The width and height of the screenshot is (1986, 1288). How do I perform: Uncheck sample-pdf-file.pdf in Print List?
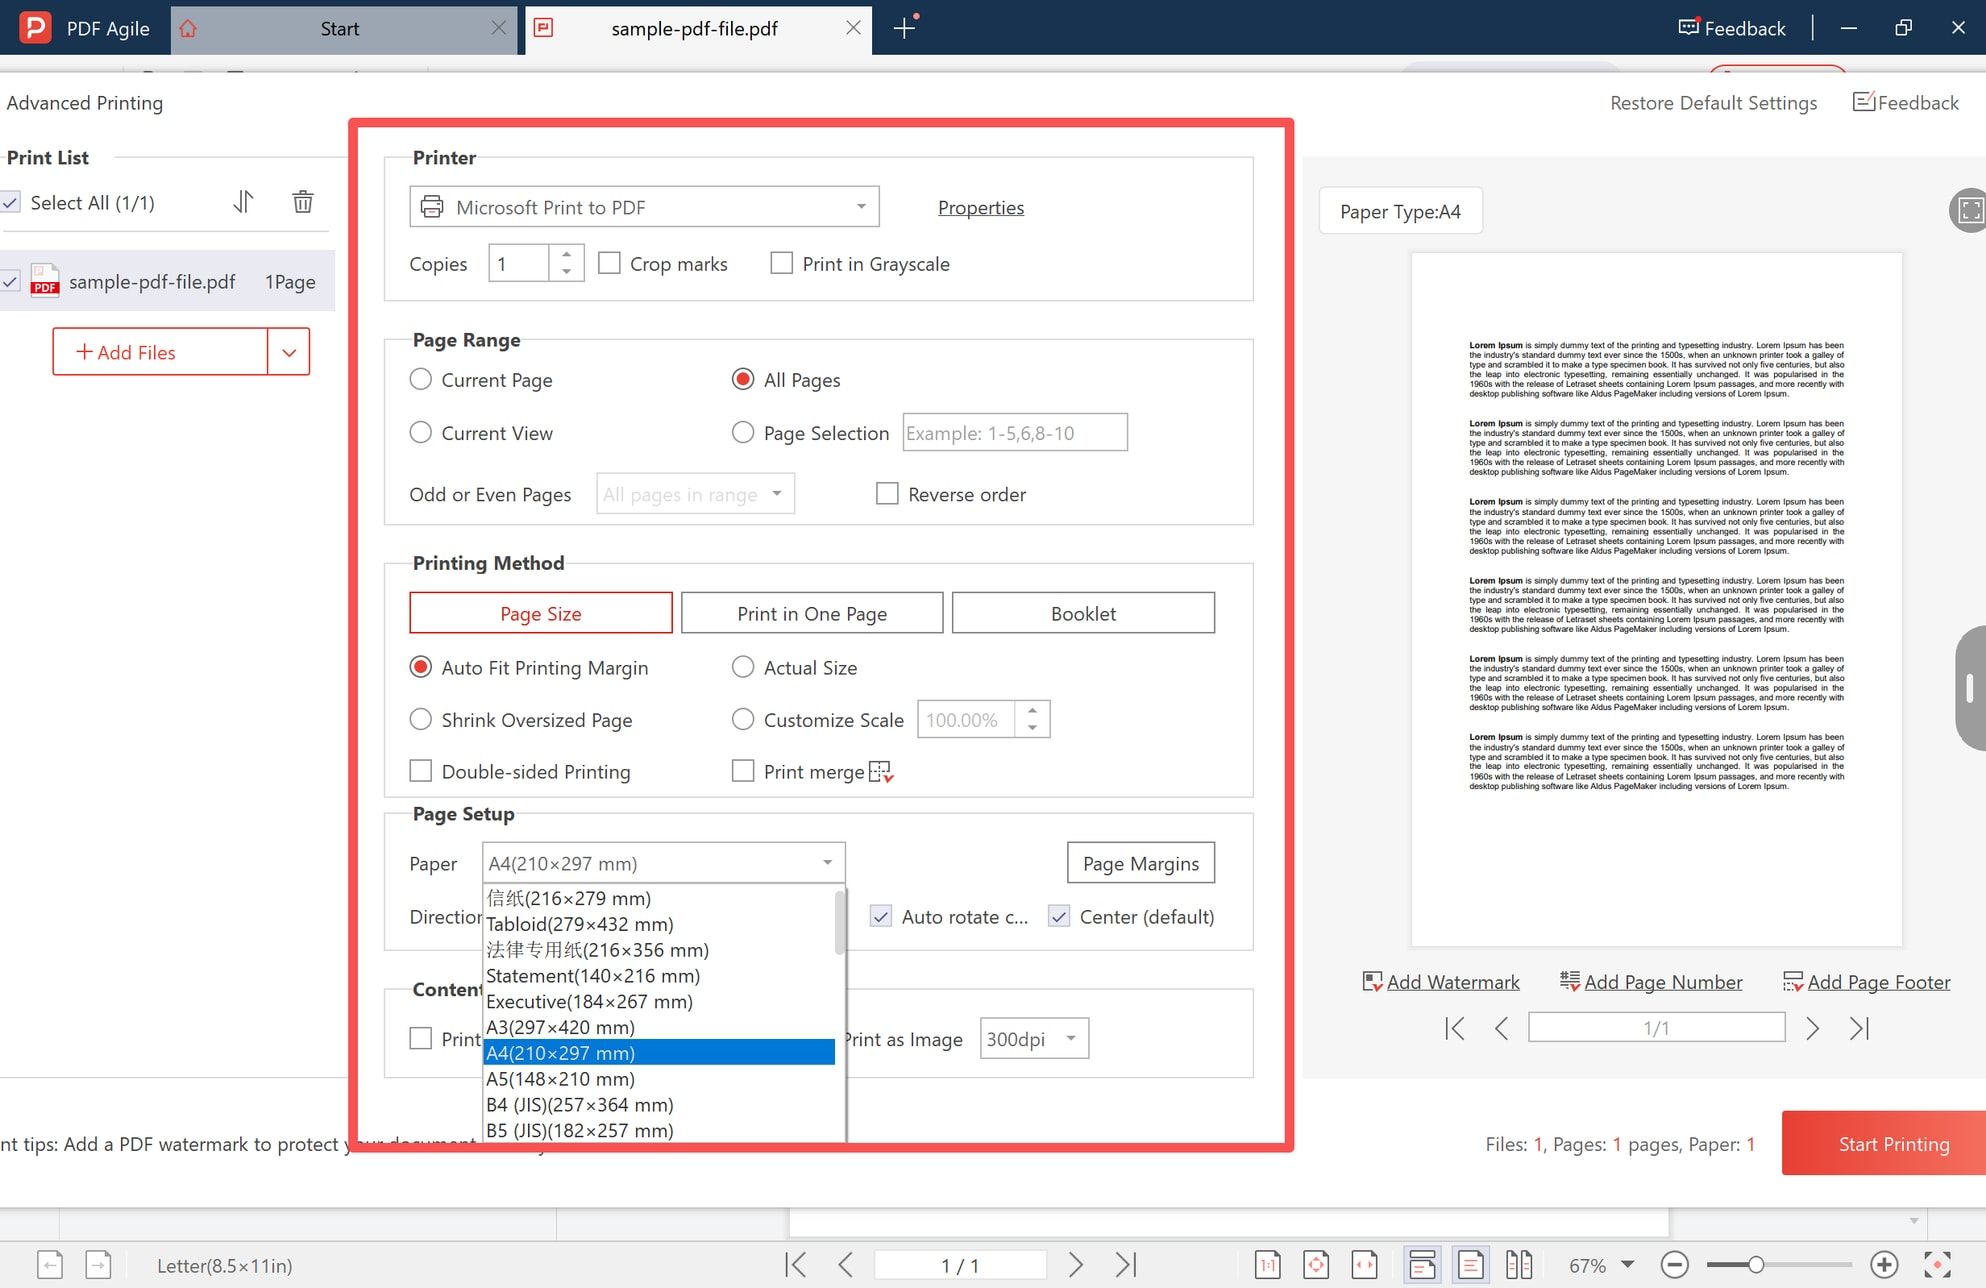click(x=11, y=282)
